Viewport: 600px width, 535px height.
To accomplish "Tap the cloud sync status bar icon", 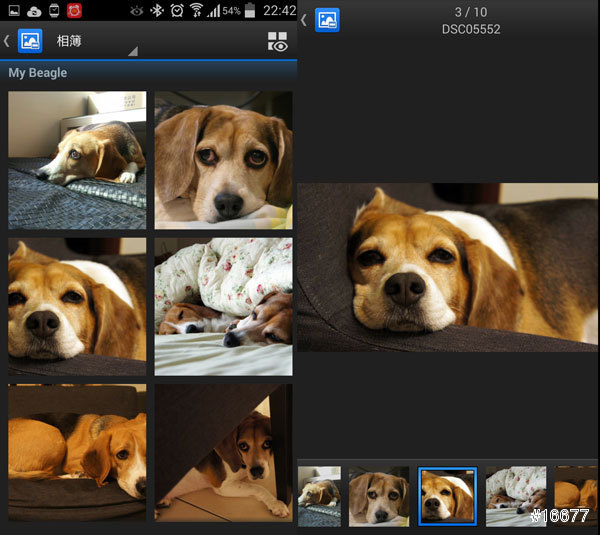I will 34,10.
